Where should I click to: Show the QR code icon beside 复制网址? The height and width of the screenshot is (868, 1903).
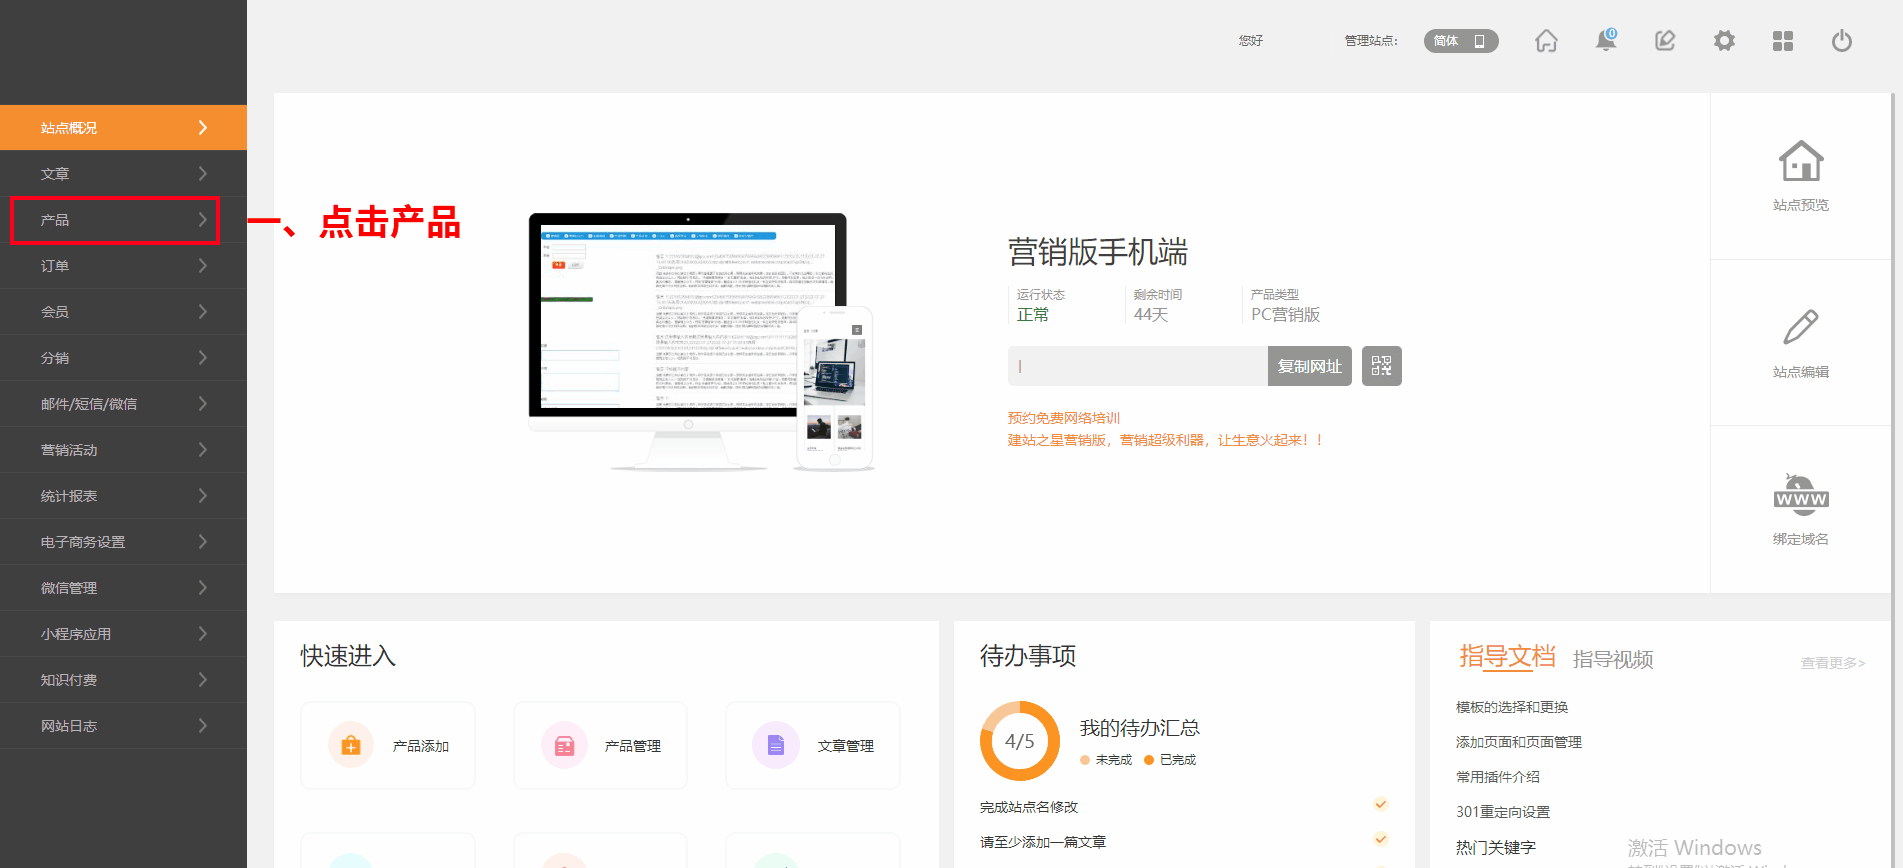coord(1381,366)
